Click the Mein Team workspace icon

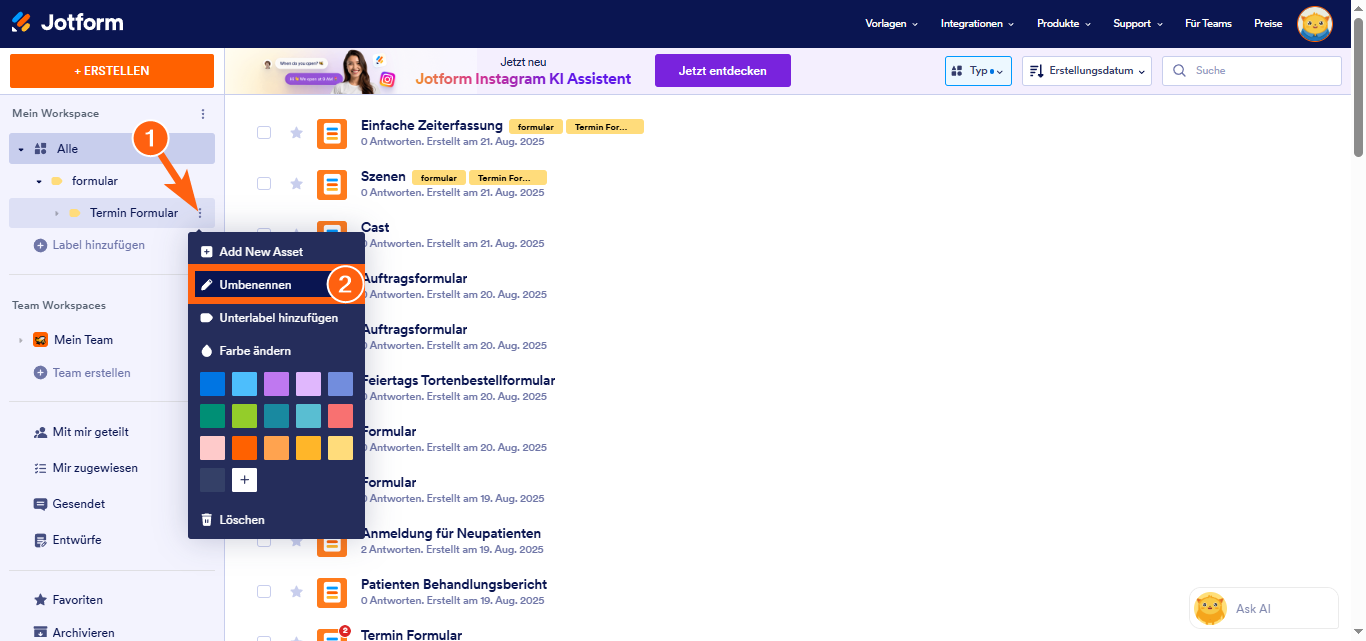(41, 340)
